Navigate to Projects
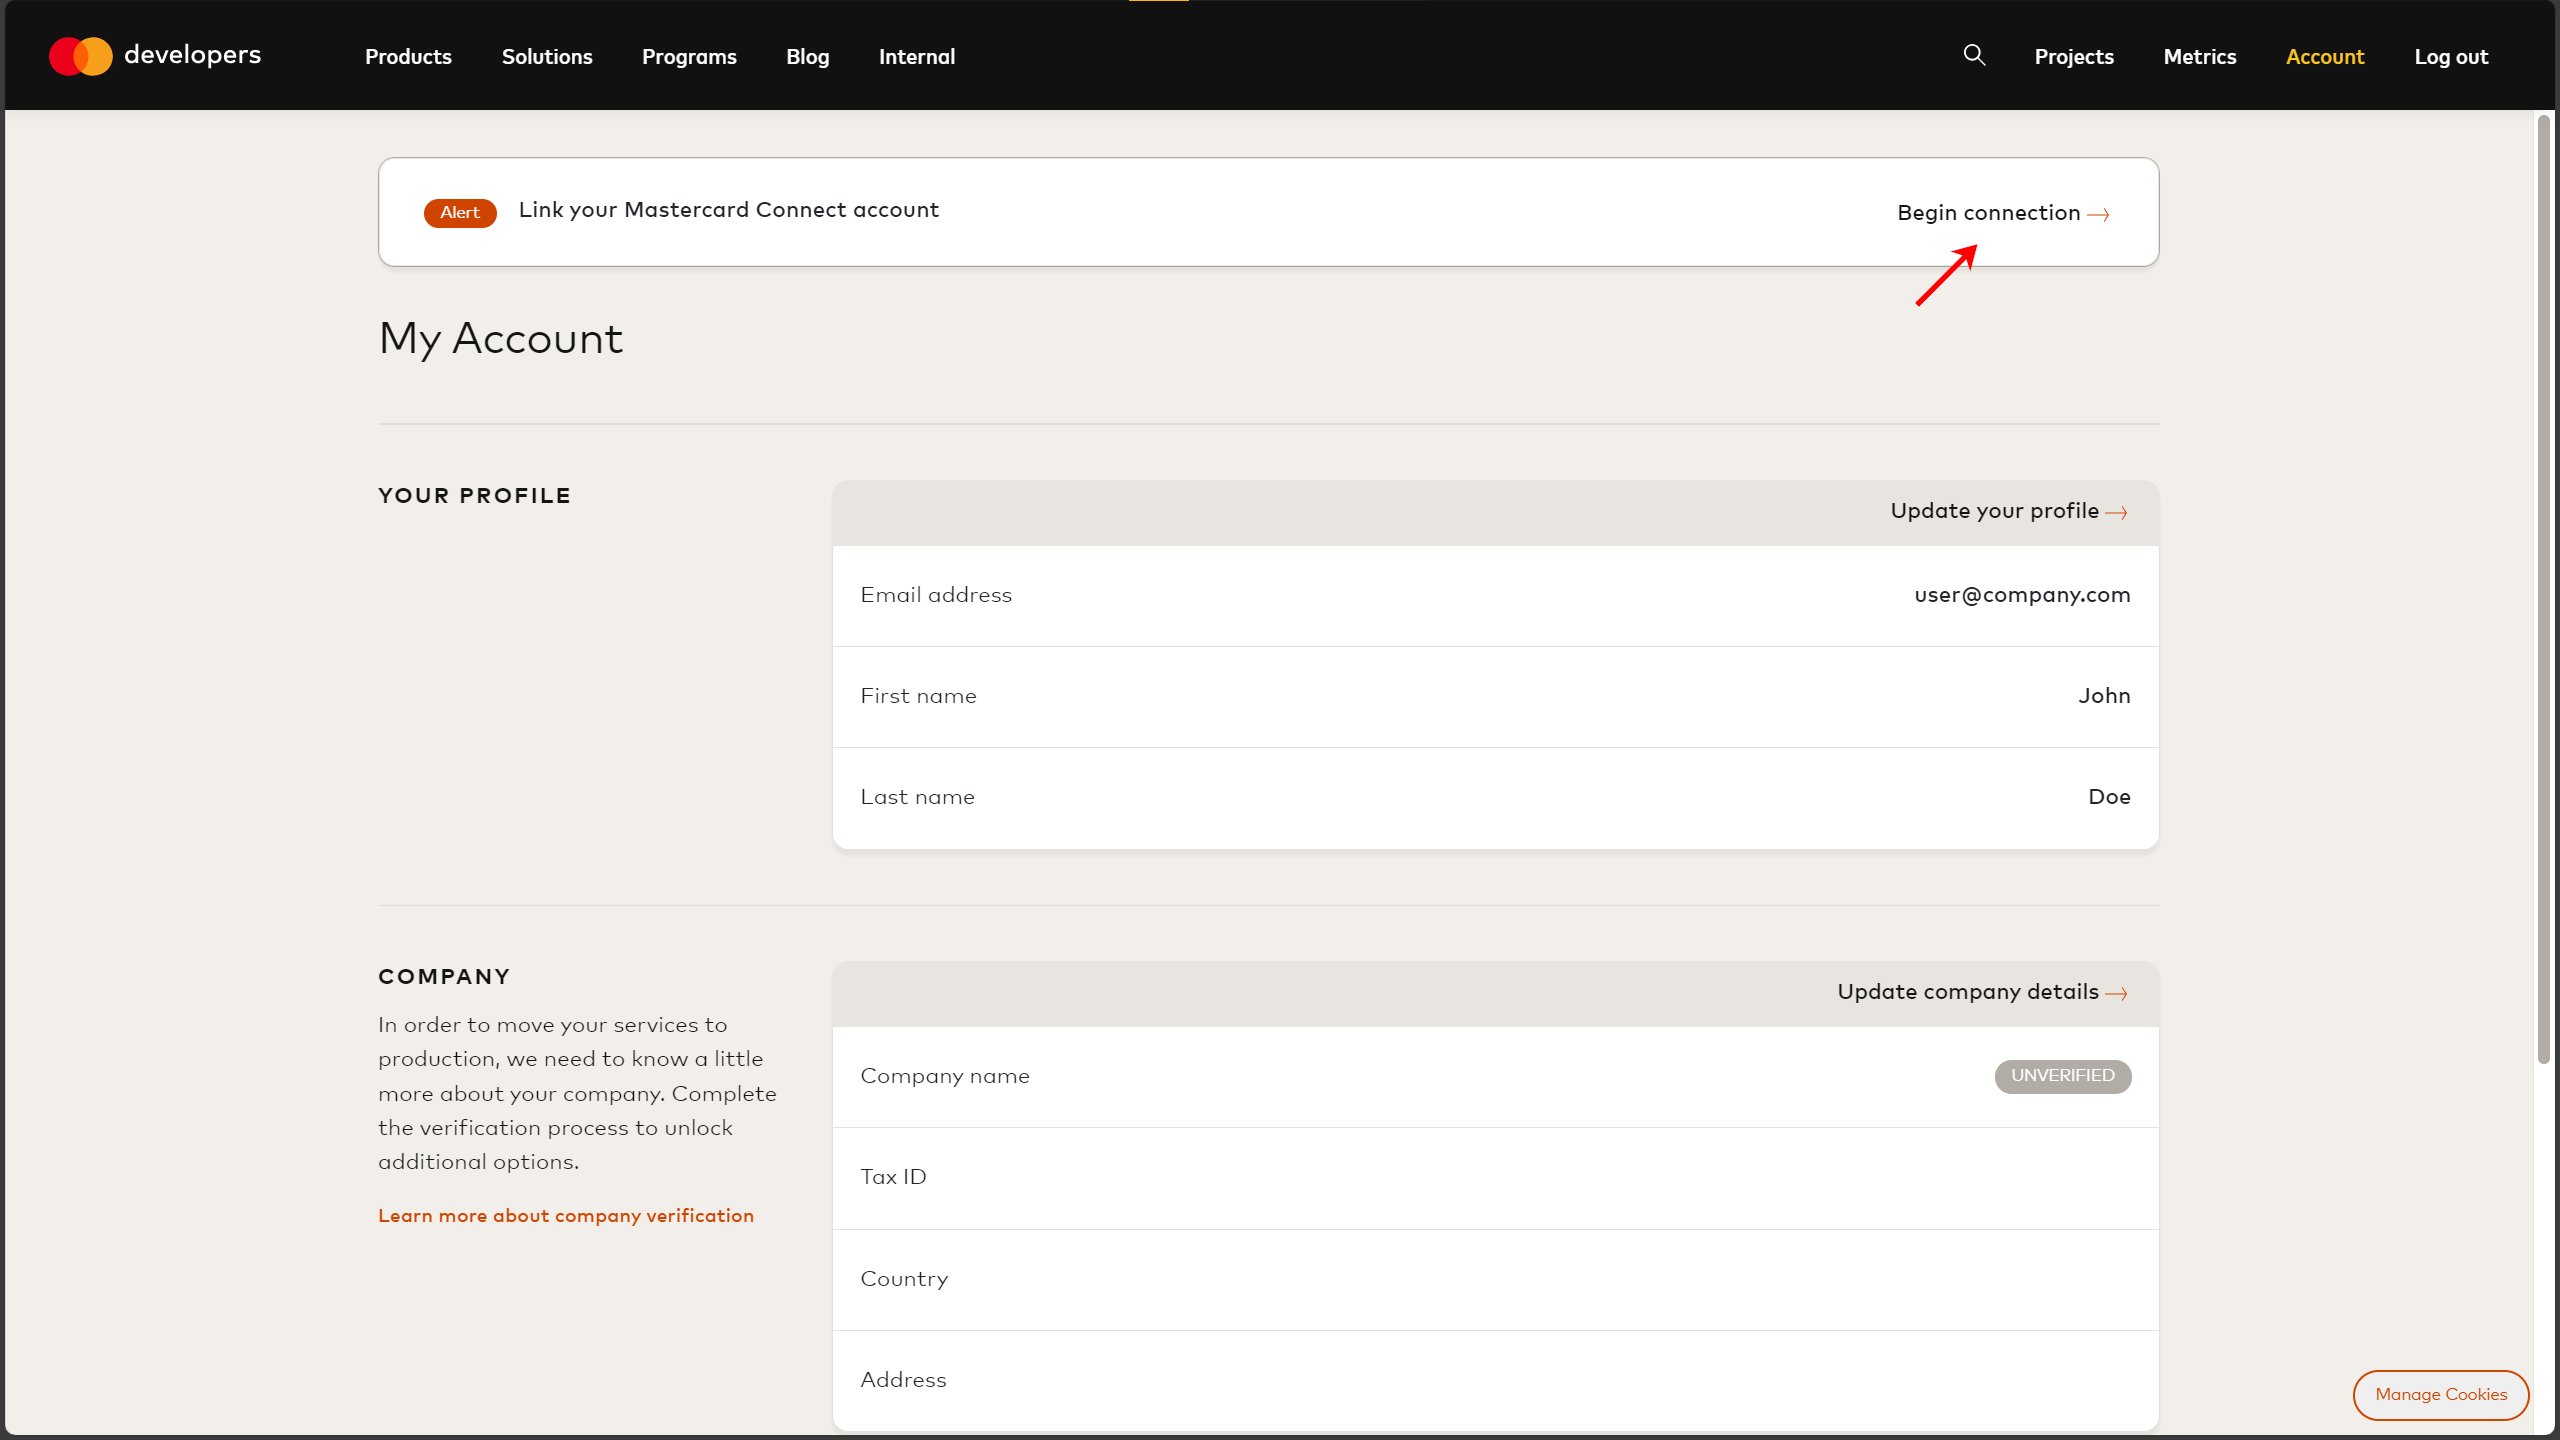2560x1440 pixels. [2073, 57]
